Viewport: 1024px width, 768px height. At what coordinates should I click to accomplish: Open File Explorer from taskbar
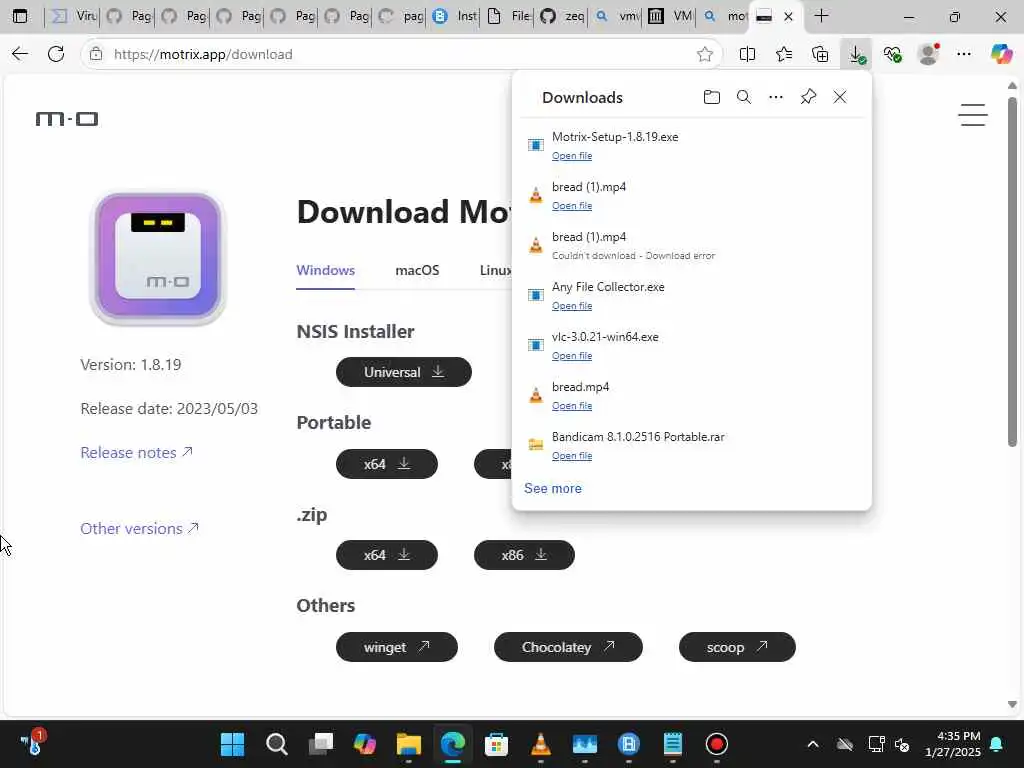pos(409,744)
